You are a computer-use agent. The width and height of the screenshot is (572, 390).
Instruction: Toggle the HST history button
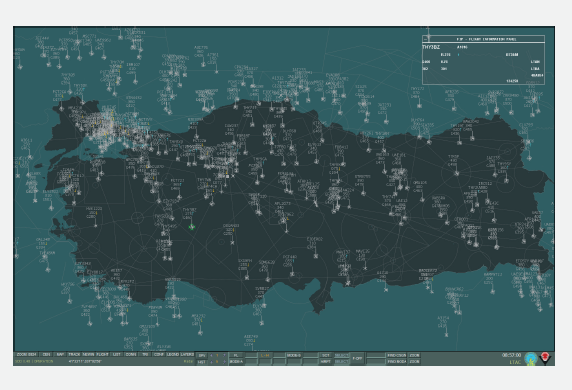[x=202, y=362]
